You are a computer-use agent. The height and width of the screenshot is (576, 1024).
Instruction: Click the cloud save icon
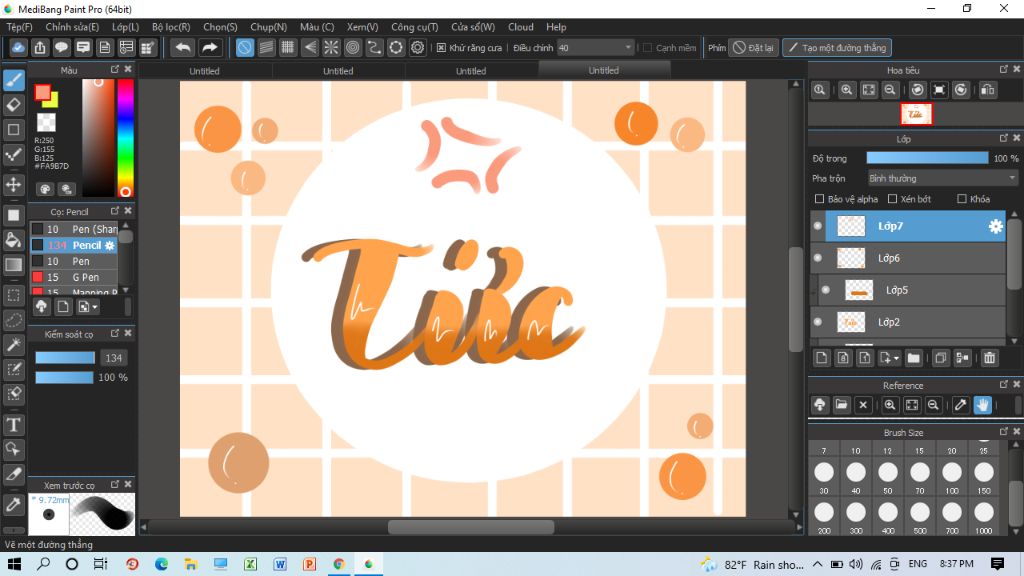(18, 48)
